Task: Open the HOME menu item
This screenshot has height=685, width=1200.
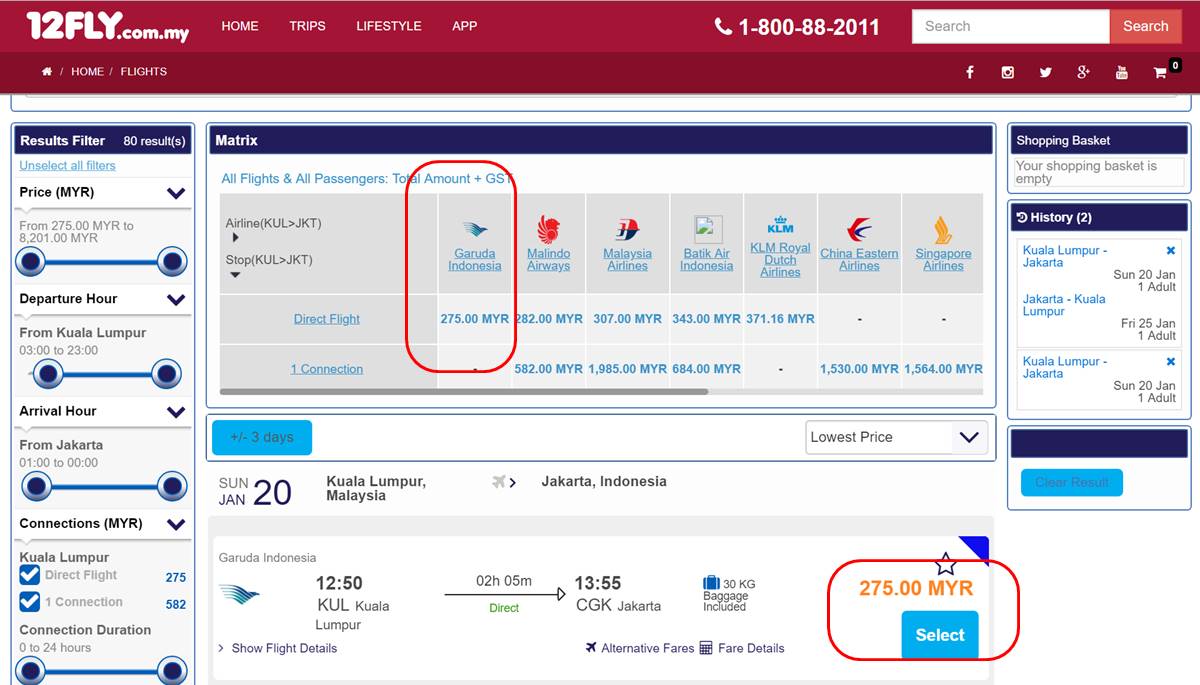Action: tap(240, 26)
